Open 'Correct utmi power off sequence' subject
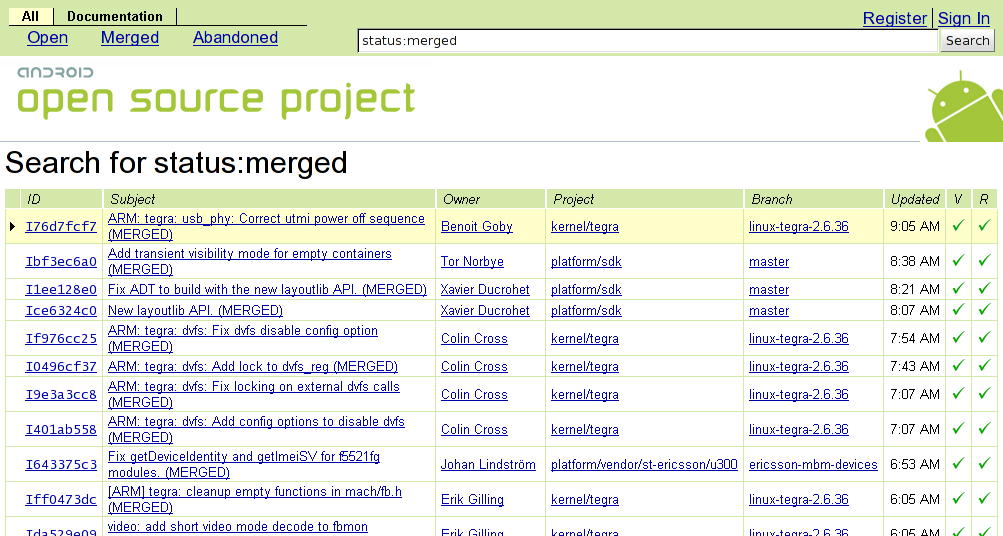Viewport: 1003px width, 536px height. [266, 226]
